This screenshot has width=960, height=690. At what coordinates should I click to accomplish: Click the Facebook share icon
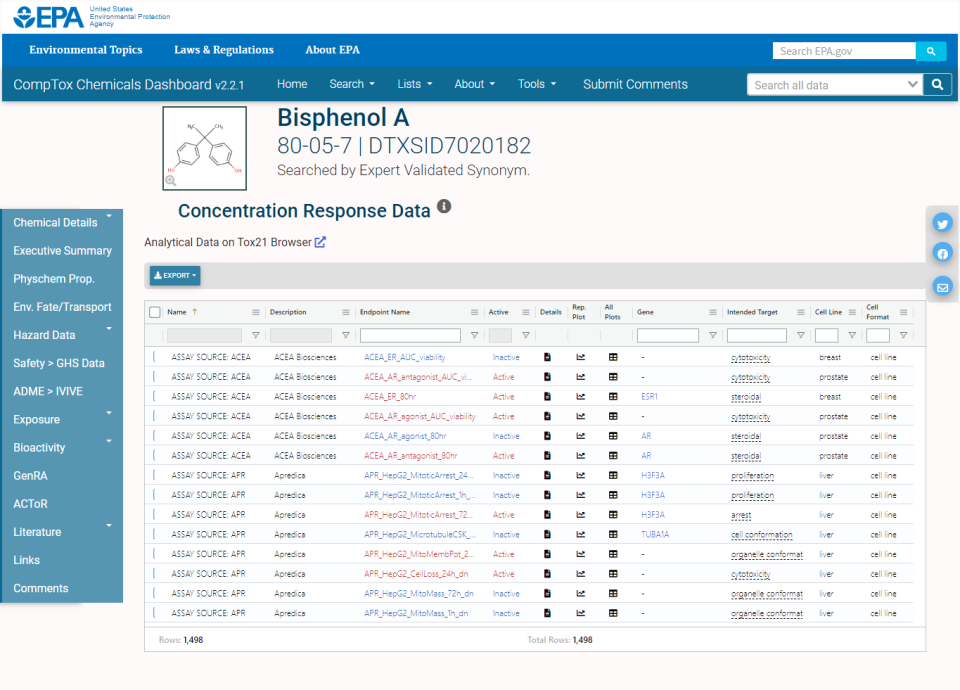coord(941,253)
